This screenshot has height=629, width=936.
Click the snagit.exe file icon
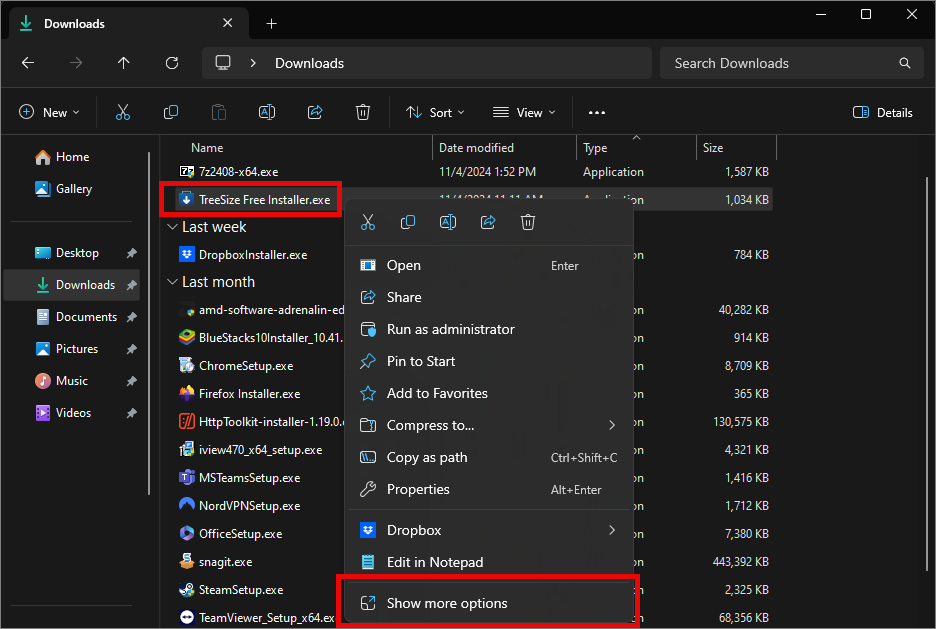pyautogui.click(x=187, y=562)
